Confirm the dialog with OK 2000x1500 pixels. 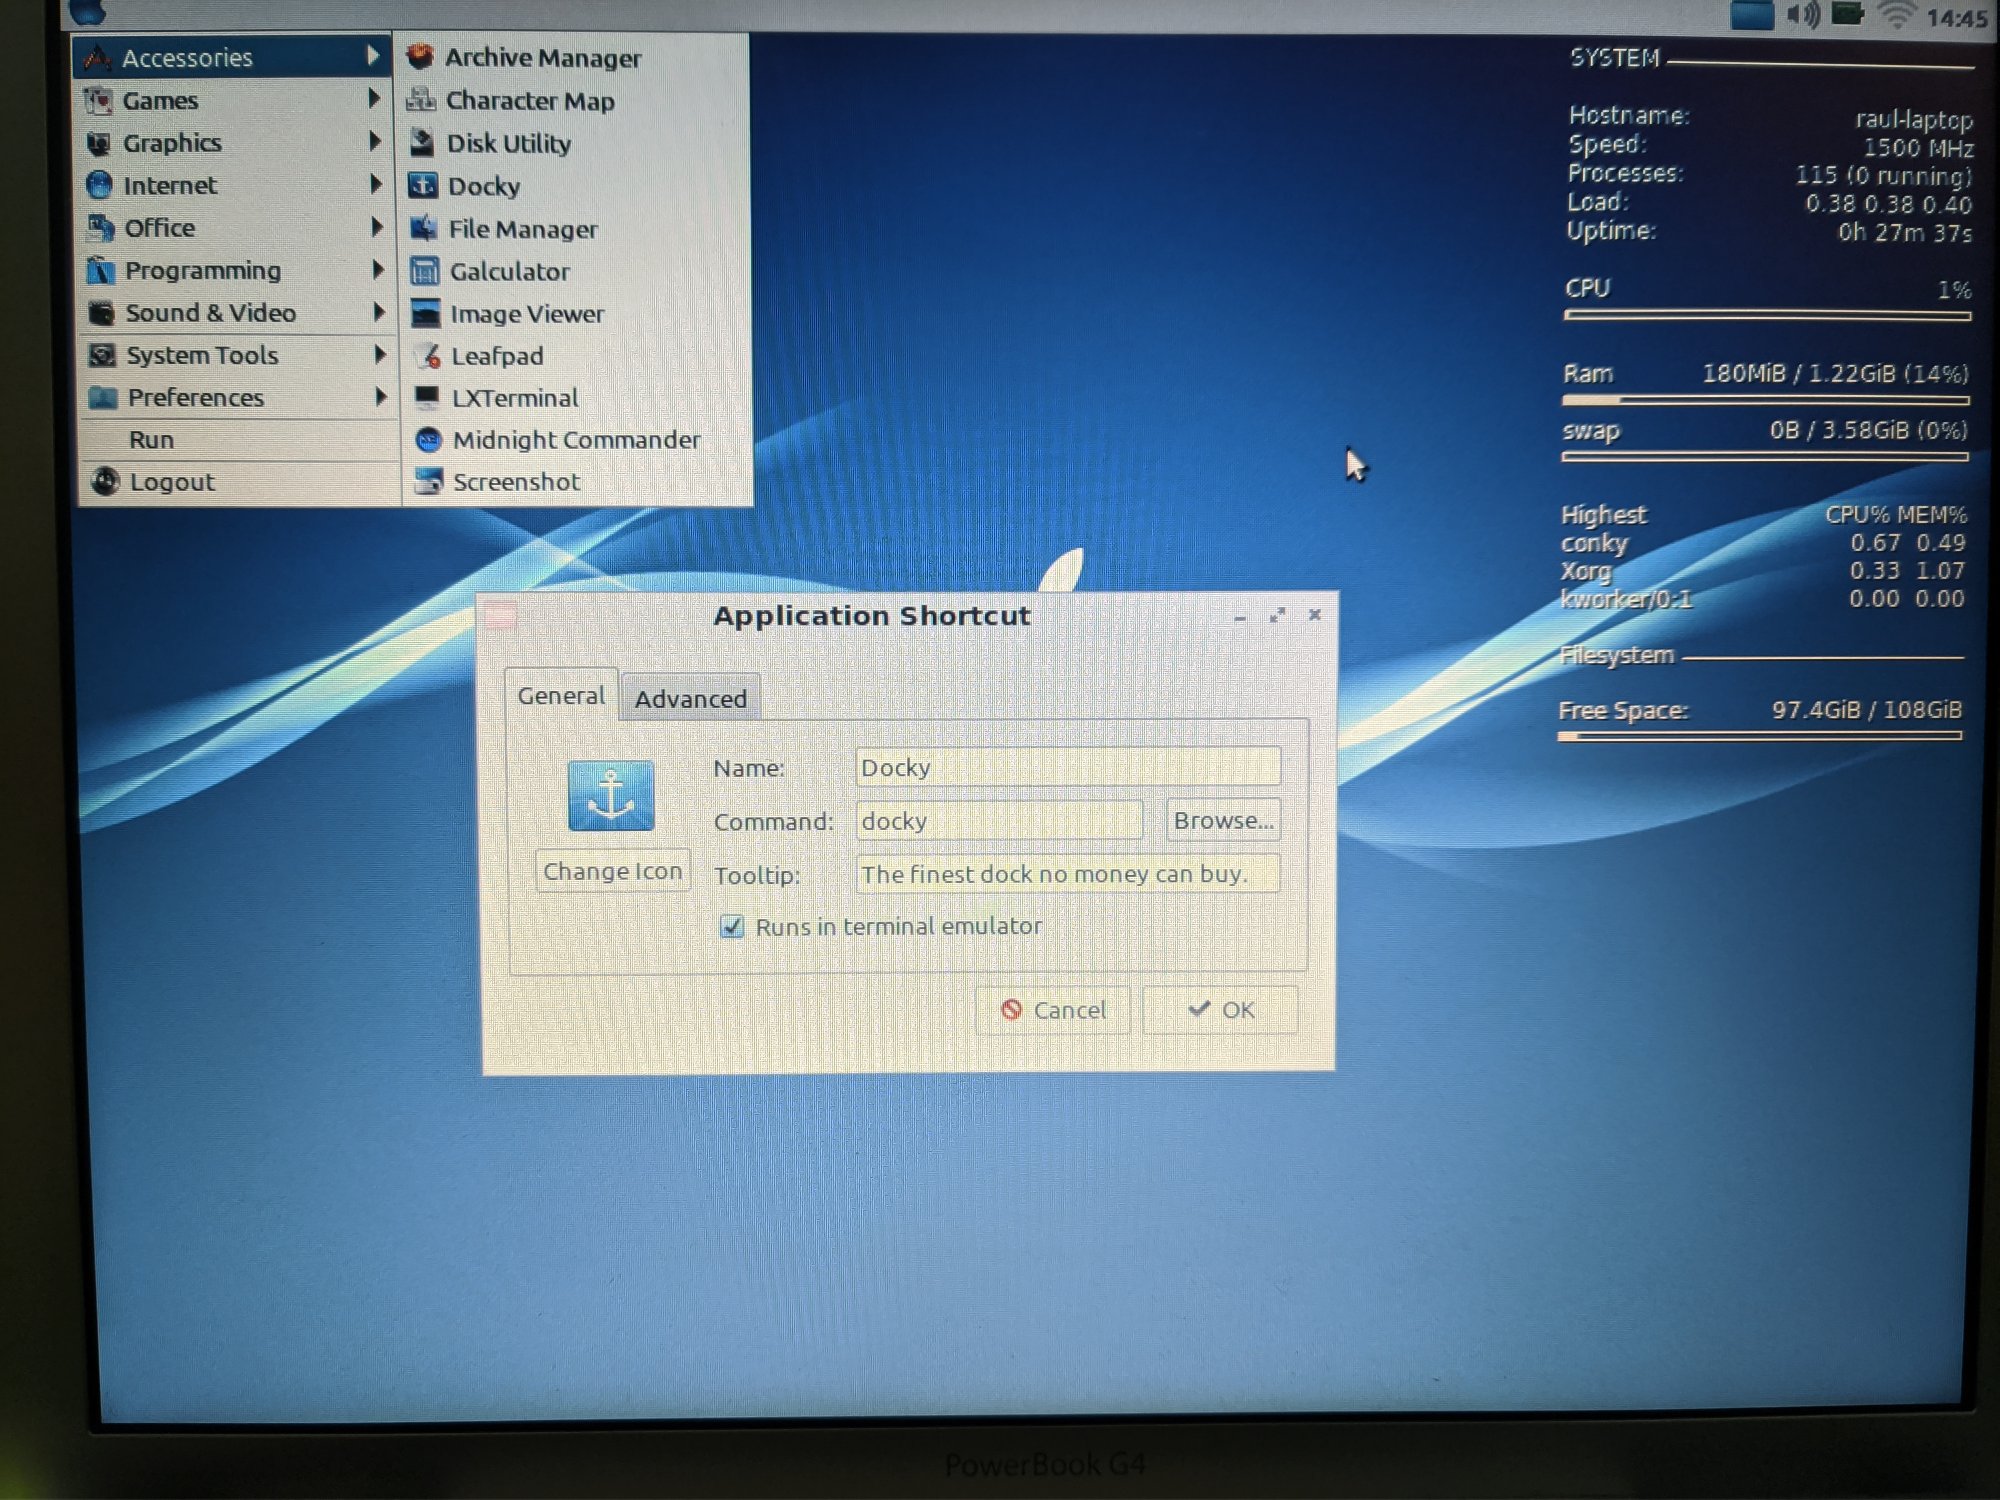tap(1220, 1010)
